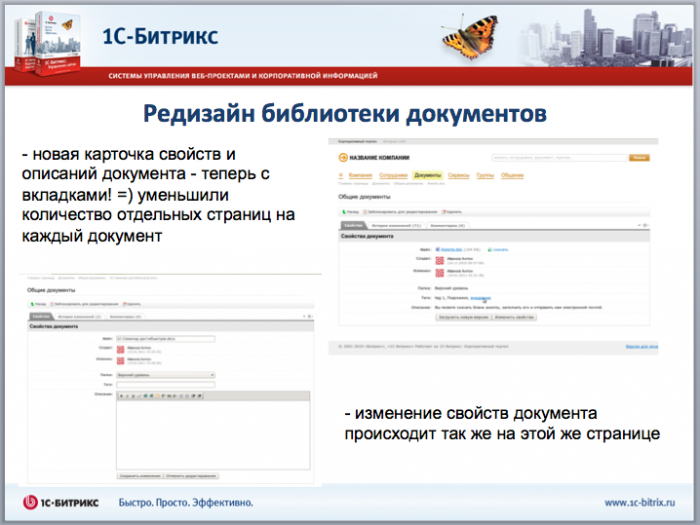
Task: Click the Загрузить новую версию button
Action: pyautogui.click(x=463, y=317)
